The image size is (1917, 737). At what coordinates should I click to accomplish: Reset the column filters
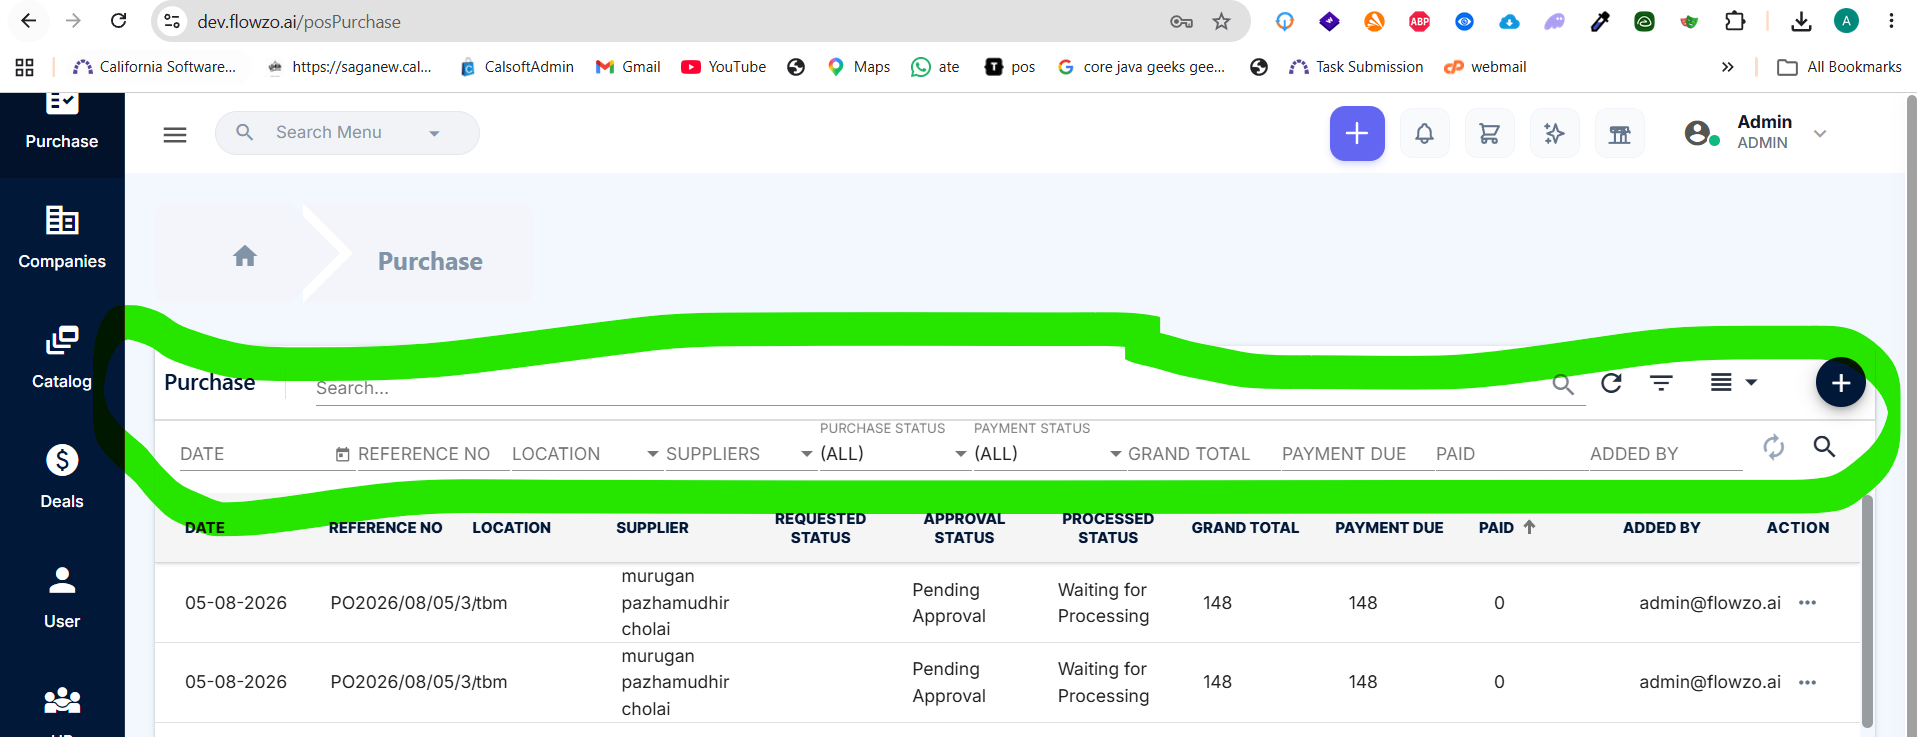tap(1774, 447)
